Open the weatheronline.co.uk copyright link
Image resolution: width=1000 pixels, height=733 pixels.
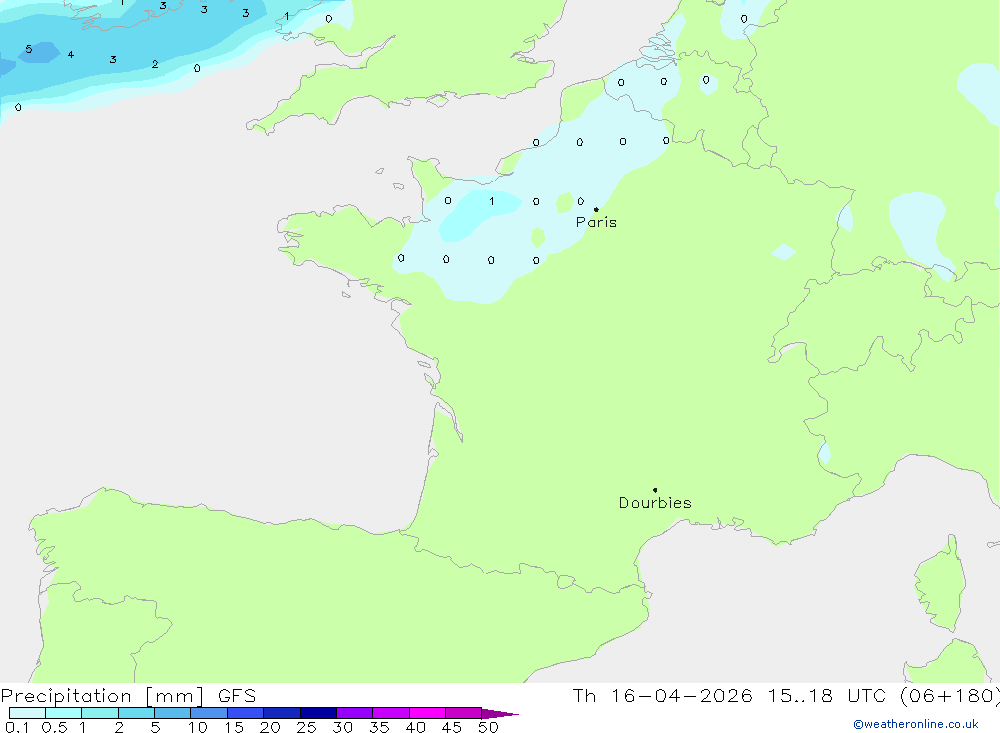[916, 724]
